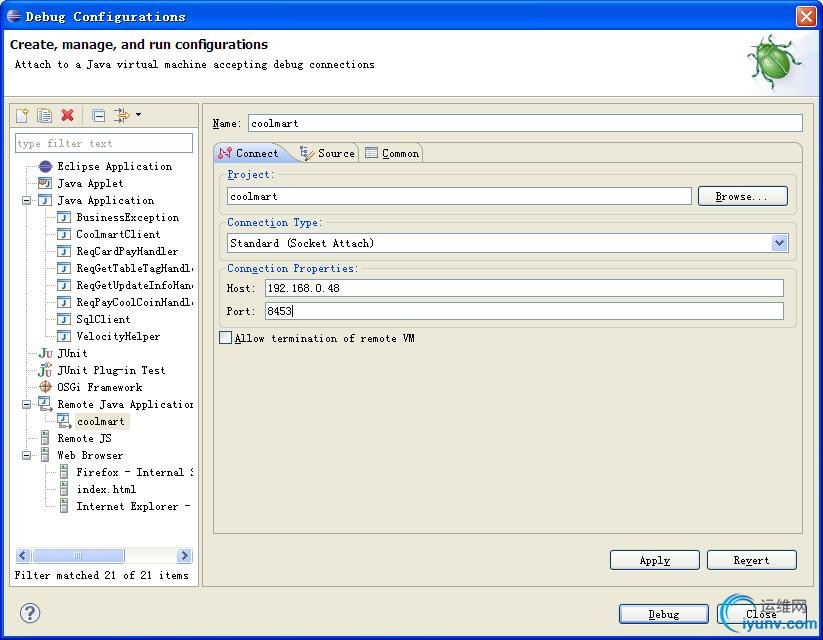Select the Eclipse Application entry

coord(114,166)
